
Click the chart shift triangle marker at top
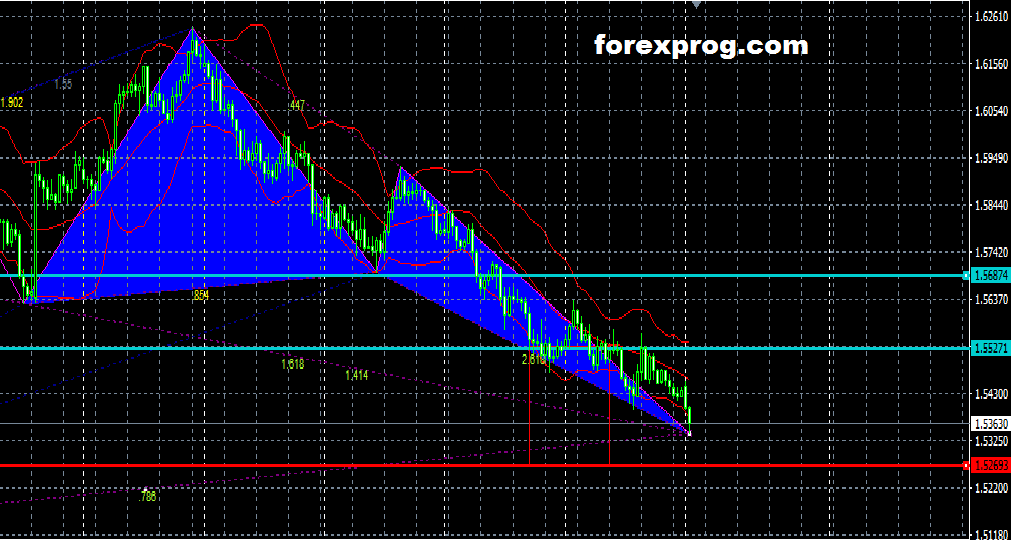coord(696,5)
